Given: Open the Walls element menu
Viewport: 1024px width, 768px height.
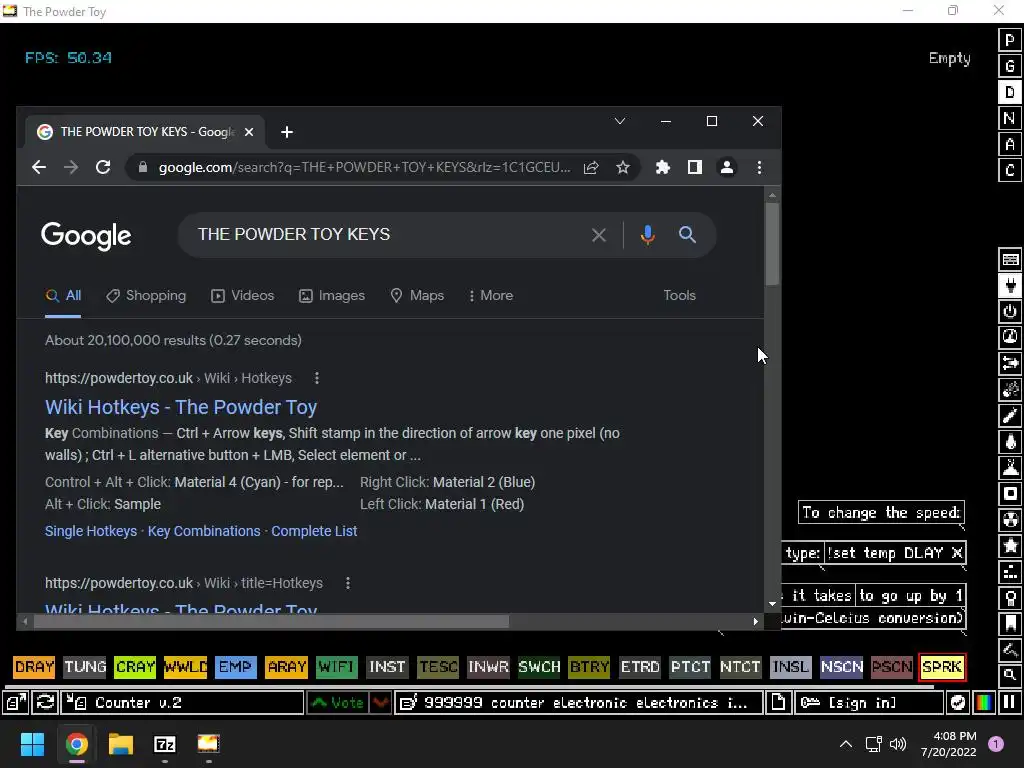Looking at the screenshot, I should pyautogui.click(x=1010, y=259).
